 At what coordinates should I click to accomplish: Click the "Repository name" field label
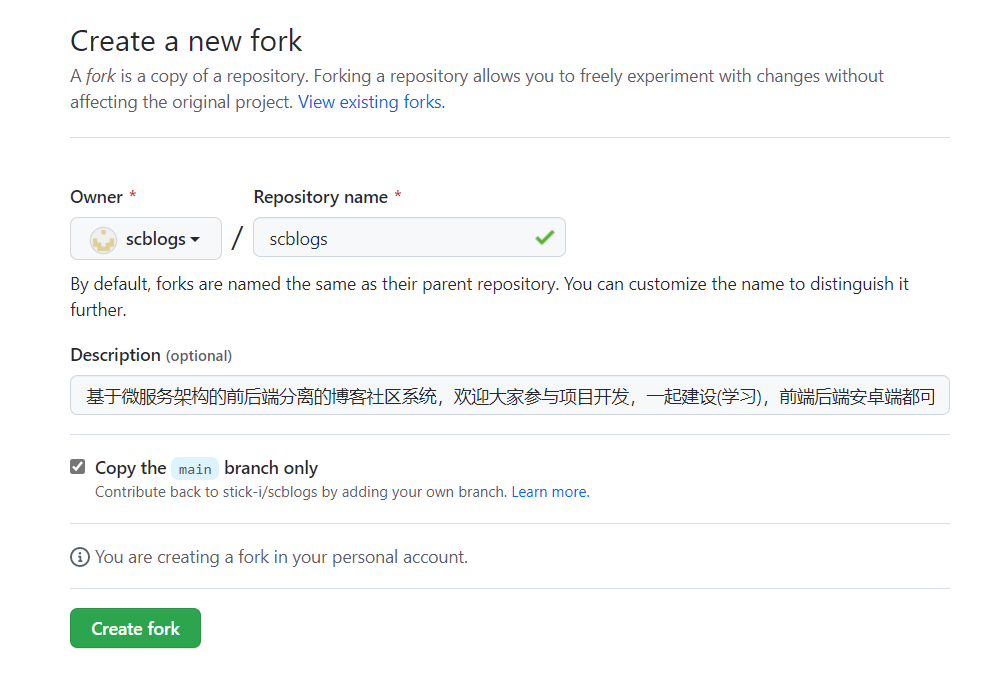320,197
